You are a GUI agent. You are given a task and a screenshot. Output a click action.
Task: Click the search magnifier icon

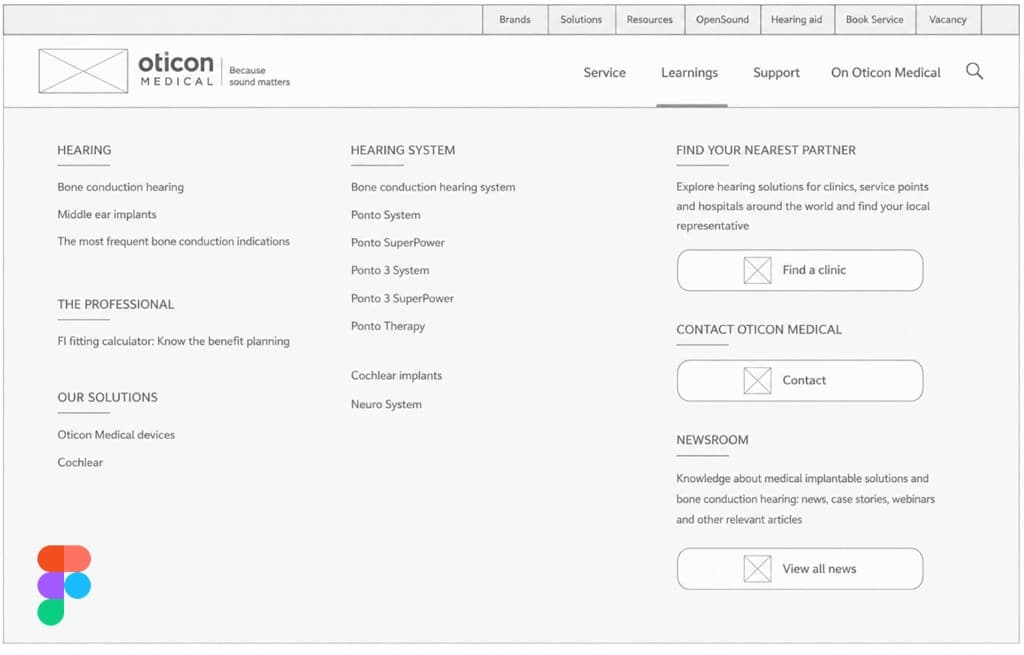[974, 71]
